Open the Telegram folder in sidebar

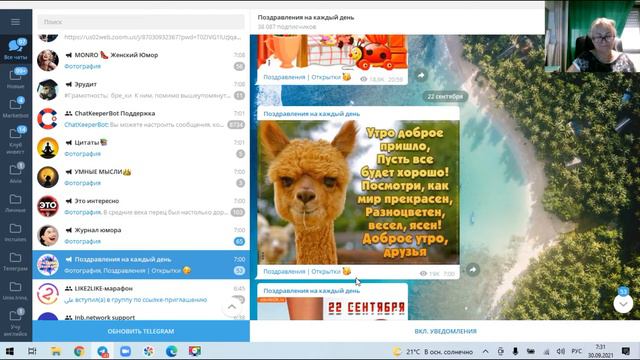[x=16, y=262]
